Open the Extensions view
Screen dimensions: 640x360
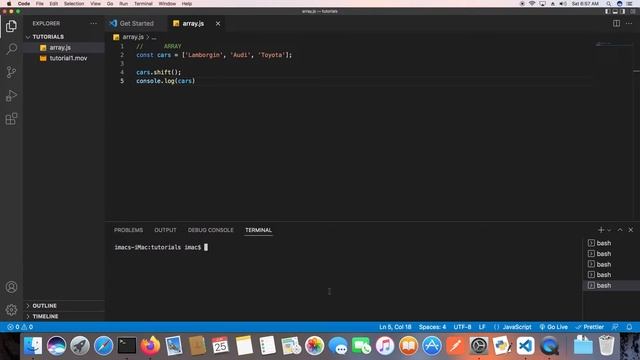[x=11, y=119]
